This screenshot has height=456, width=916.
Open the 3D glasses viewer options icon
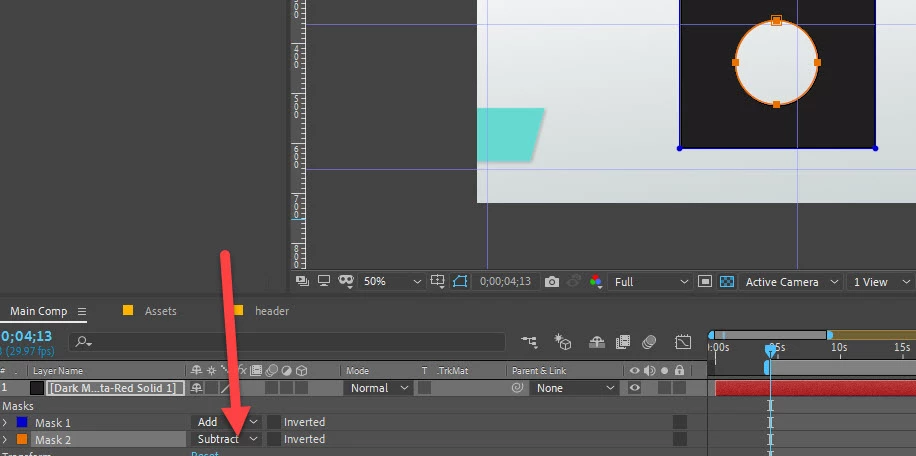point(346,281)
